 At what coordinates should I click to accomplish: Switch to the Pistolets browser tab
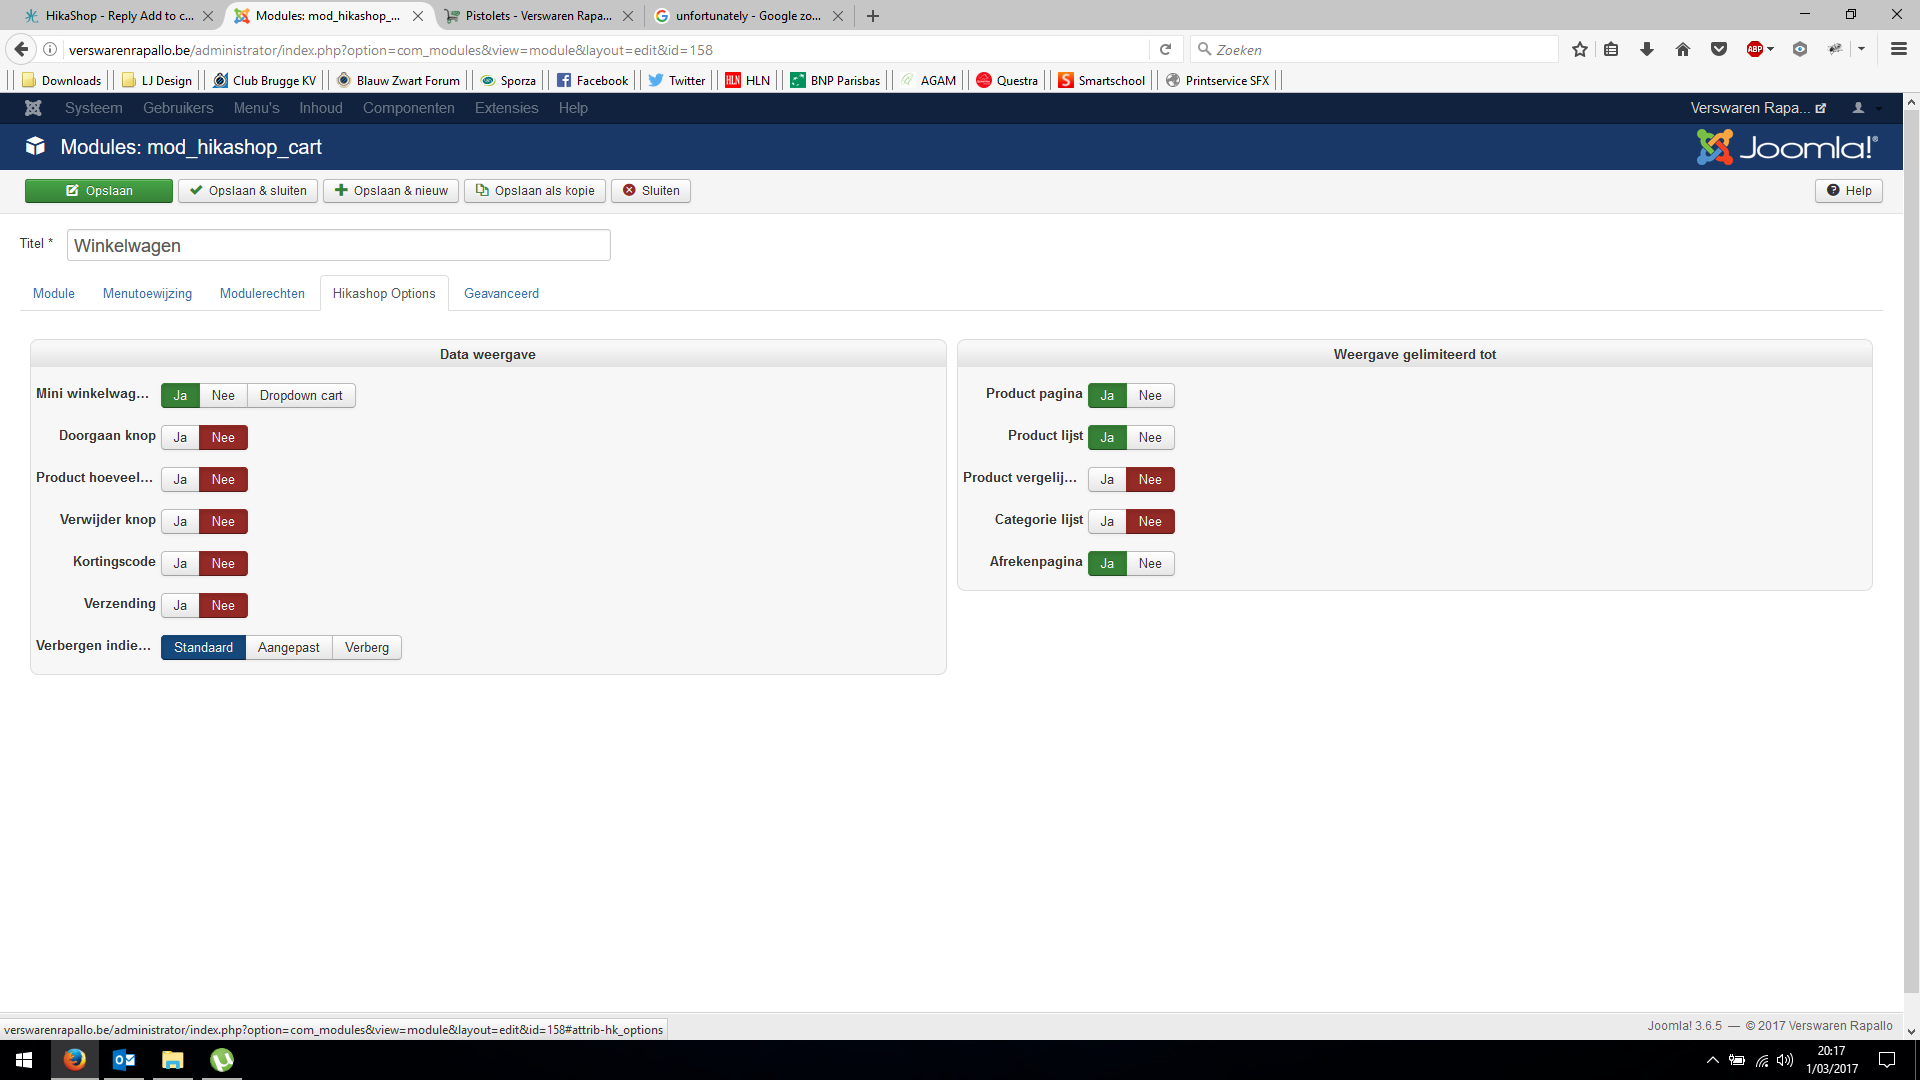click(539, 16)
